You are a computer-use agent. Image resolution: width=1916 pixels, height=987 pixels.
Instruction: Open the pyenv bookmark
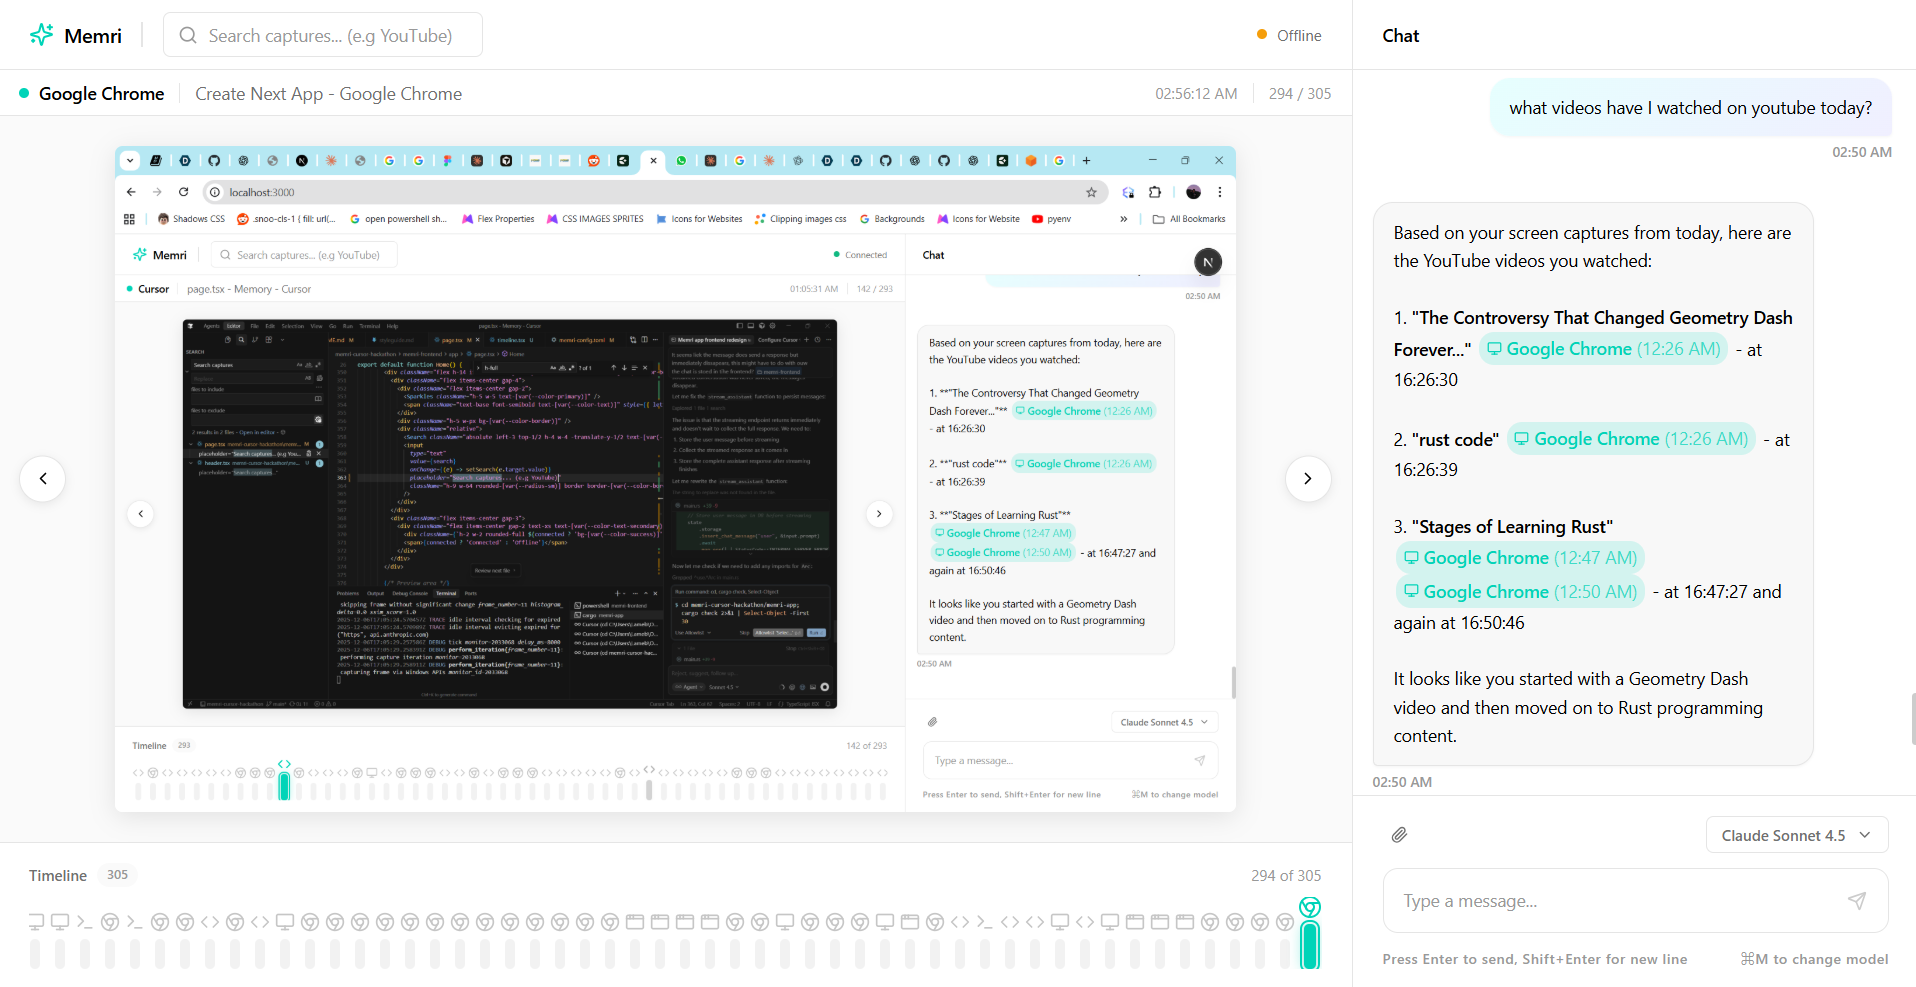coord(1051,219)
